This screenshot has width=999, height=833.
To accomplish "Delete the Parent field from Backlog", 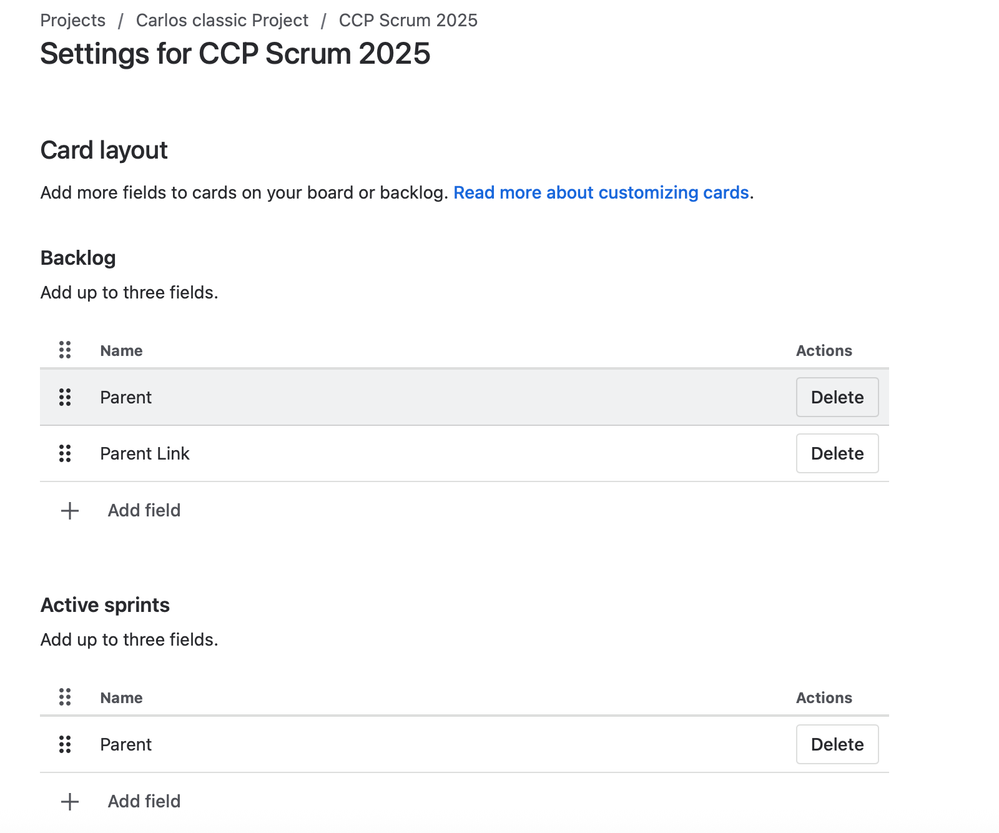I will pos(837,397).
